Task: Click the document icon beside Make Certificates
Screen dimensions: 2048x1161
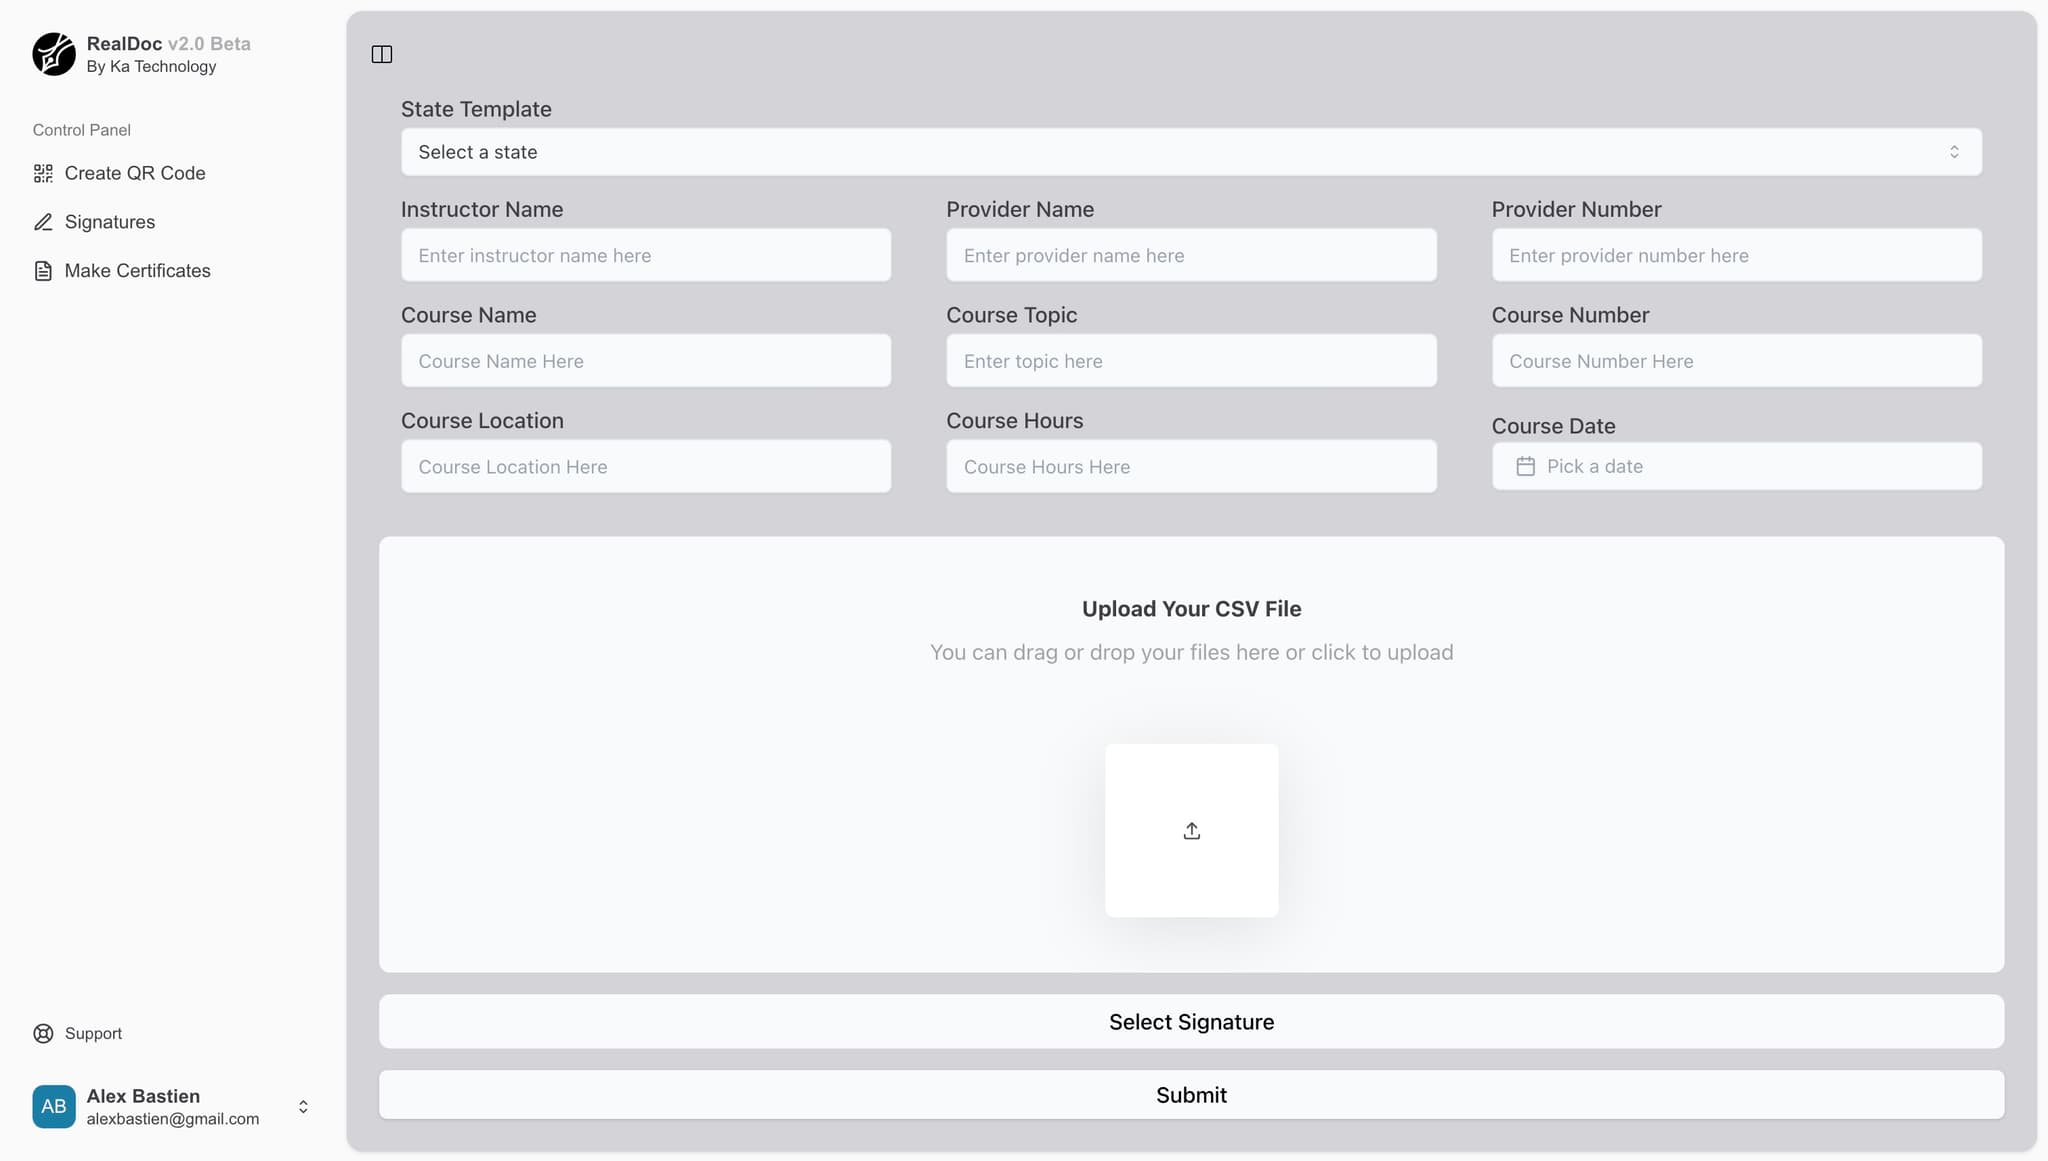Action: tap(43, 271)
